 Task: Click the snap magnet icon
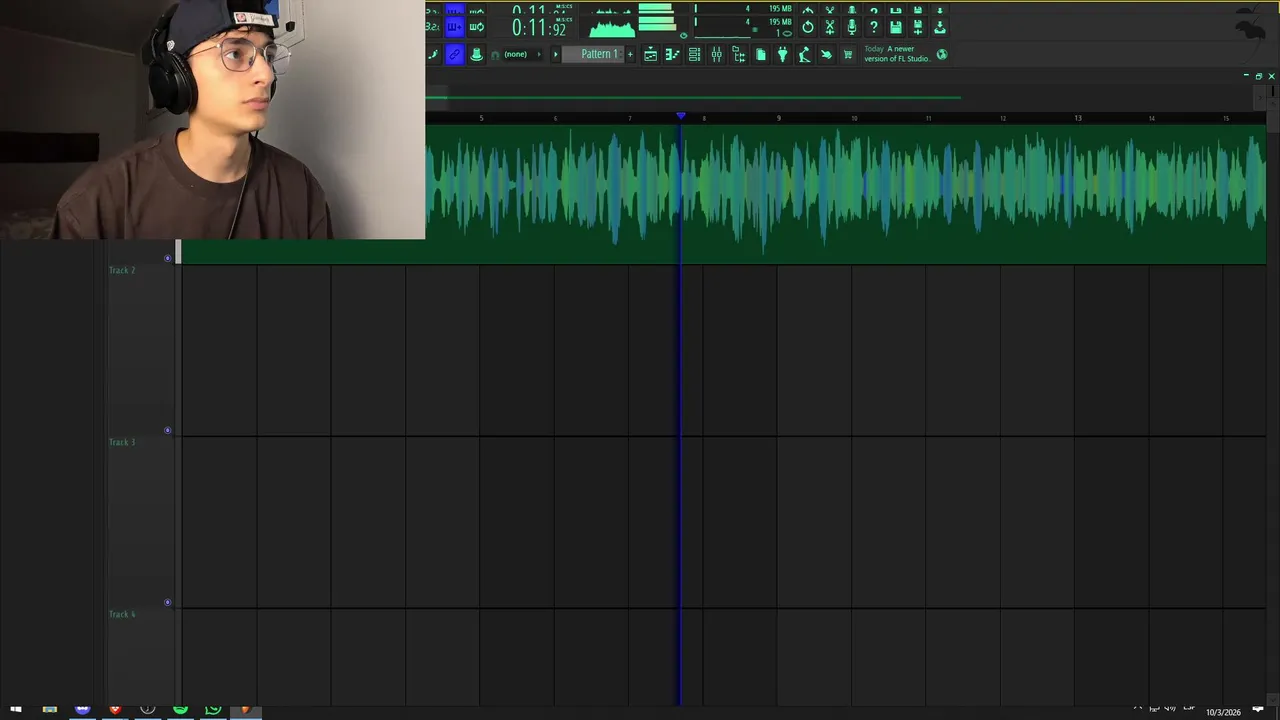[495, 55]
